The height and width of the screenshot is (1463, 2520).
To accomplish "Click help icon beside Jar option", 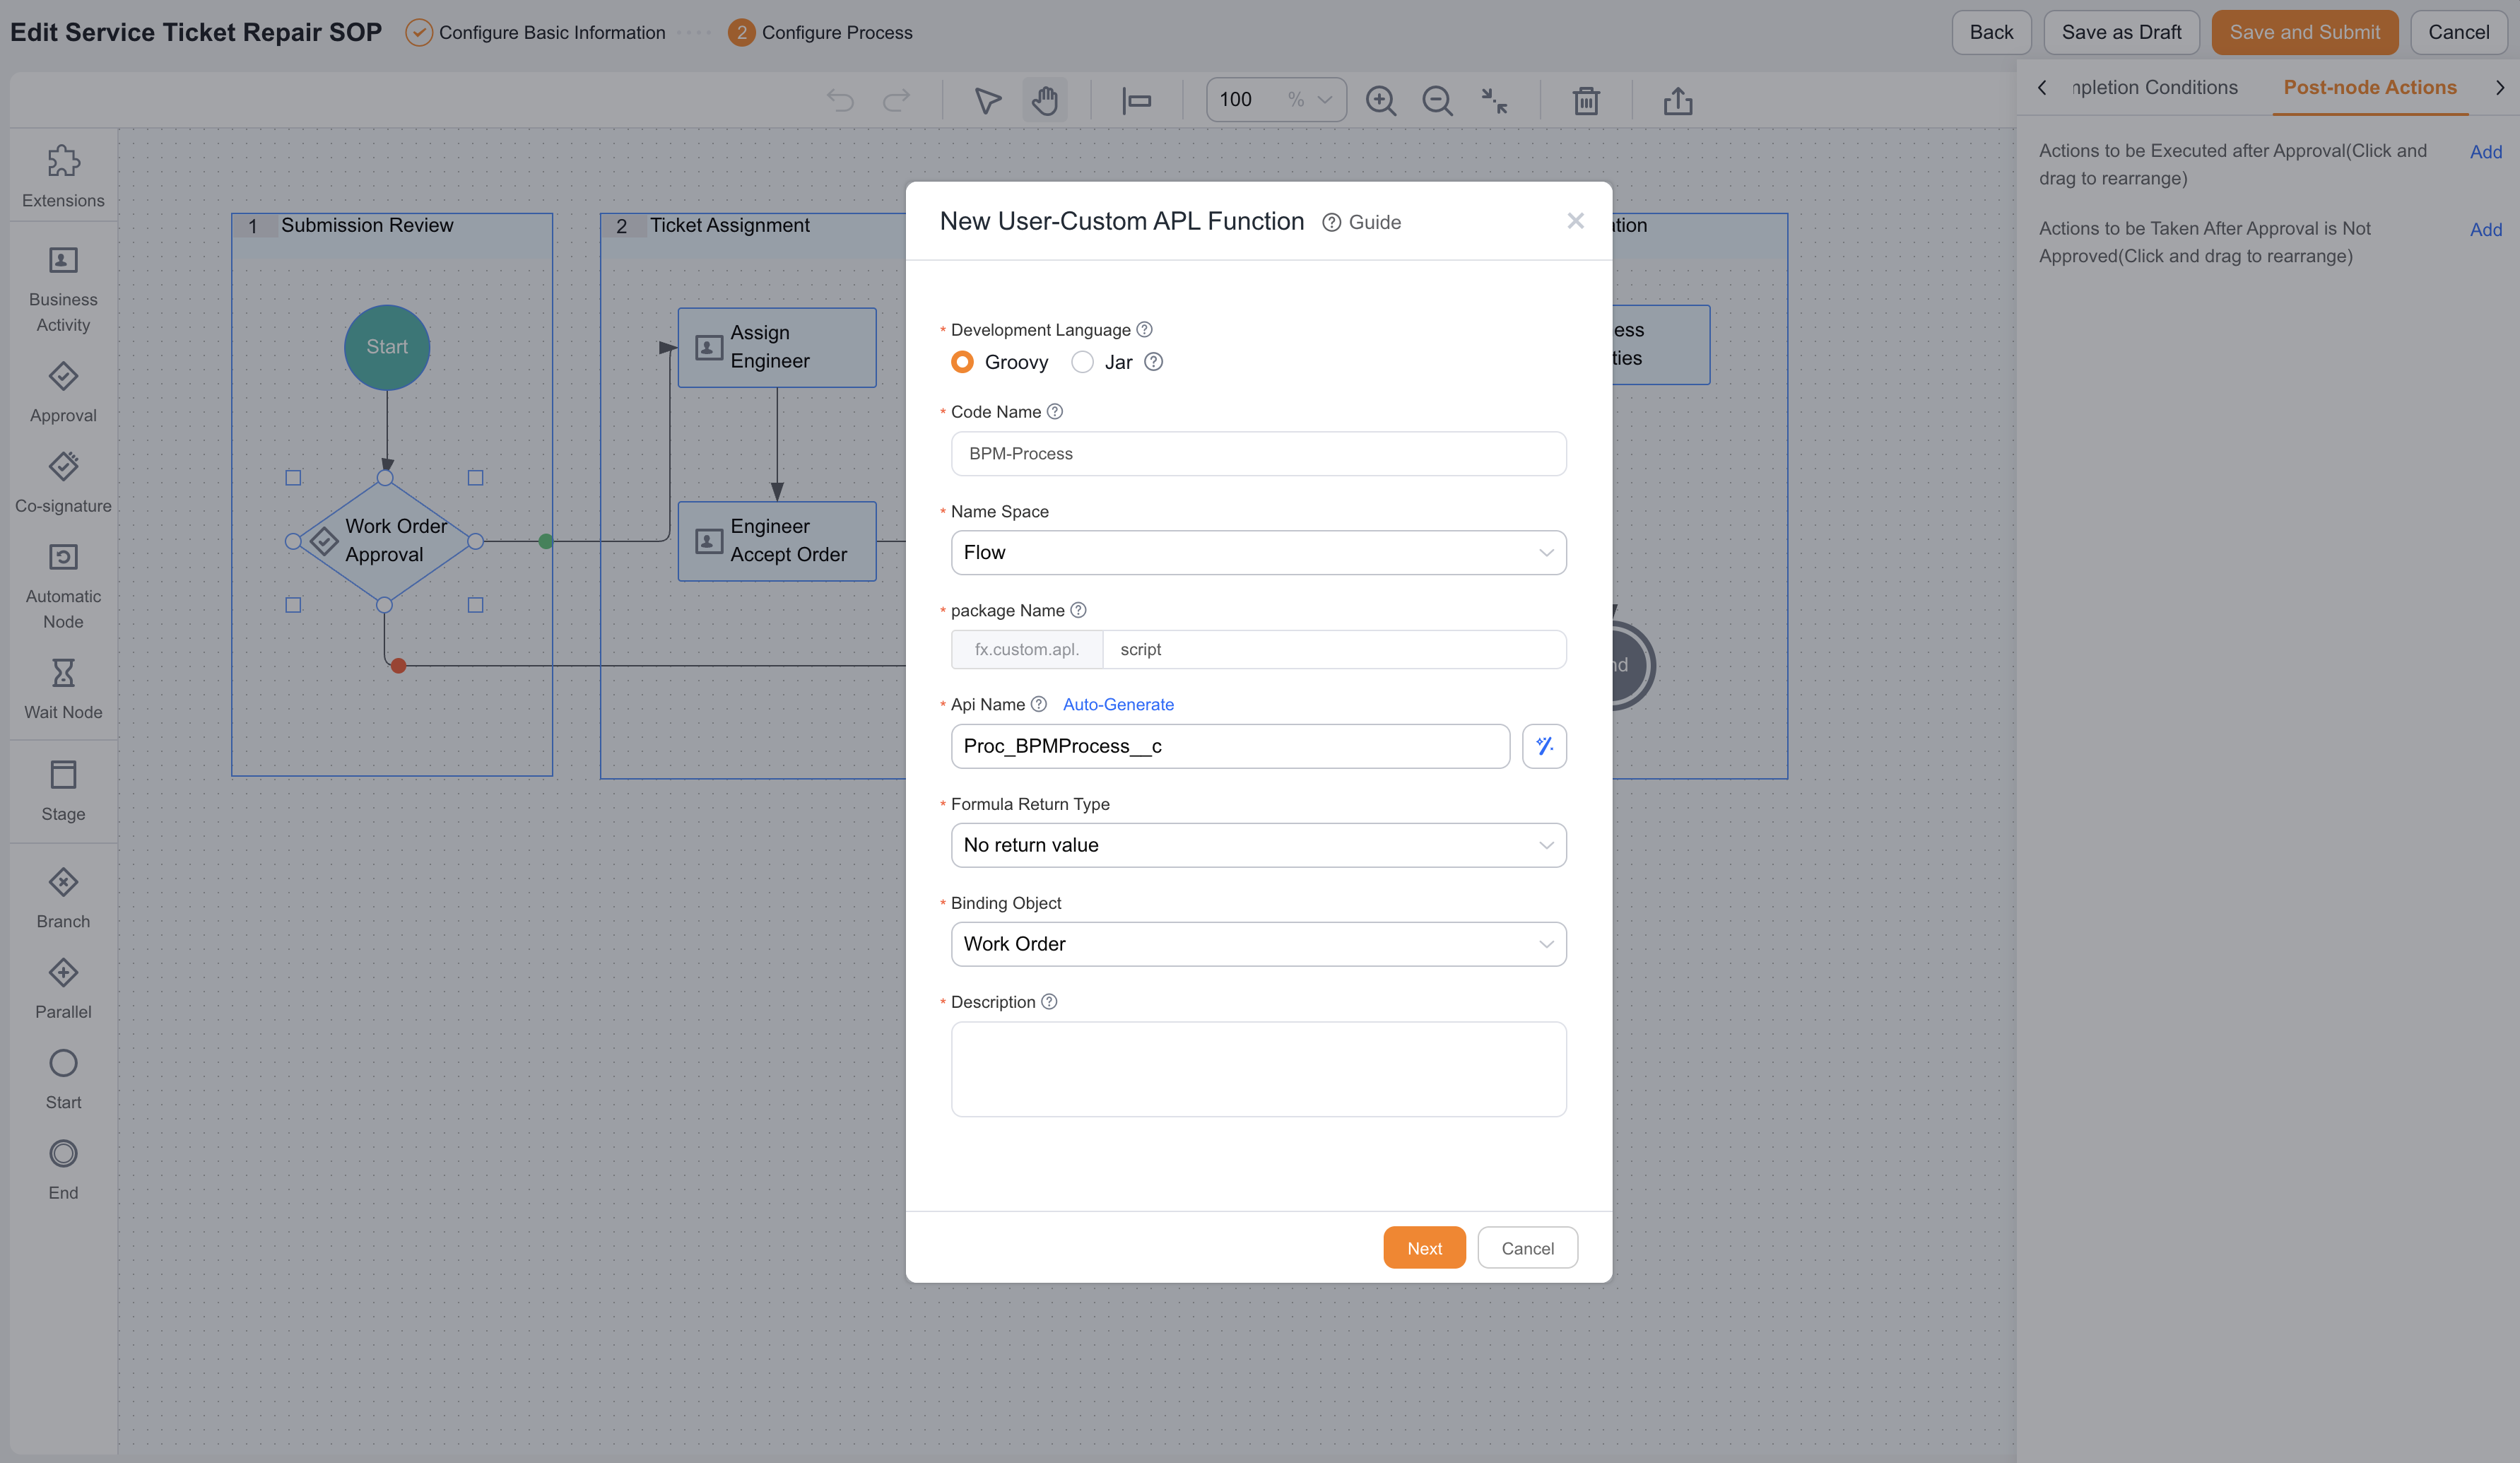I will 1153,362.
